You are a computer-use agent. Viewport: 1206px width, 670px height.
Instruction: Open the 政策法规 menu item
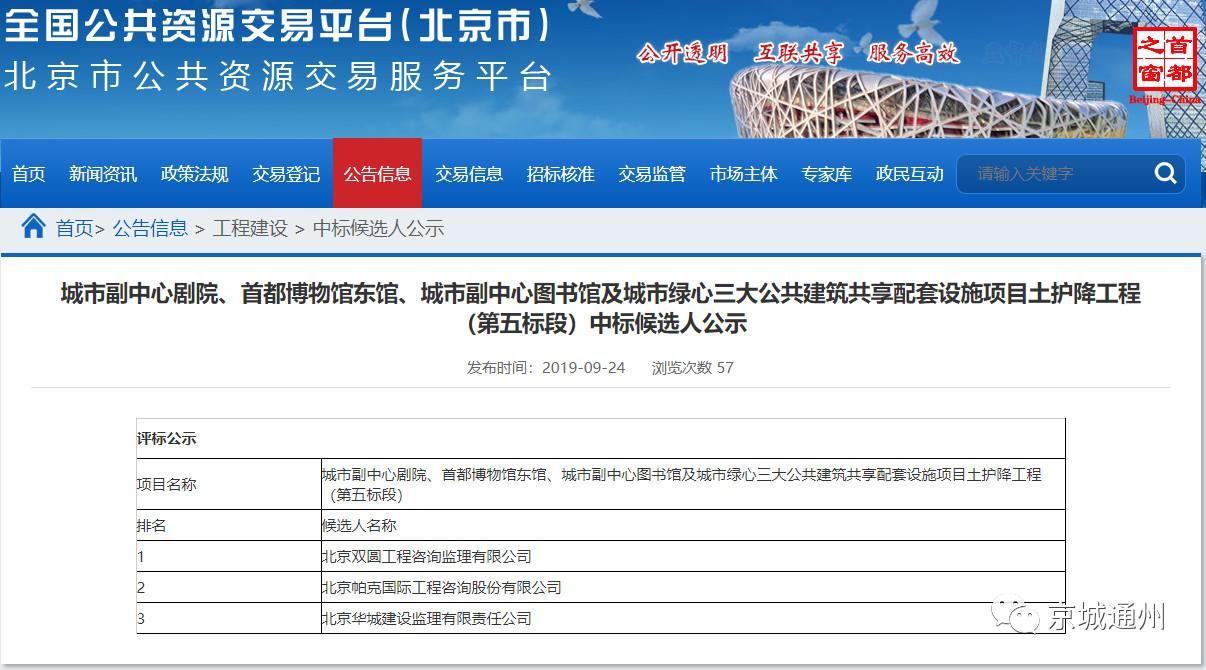click(x=195, y=174)
